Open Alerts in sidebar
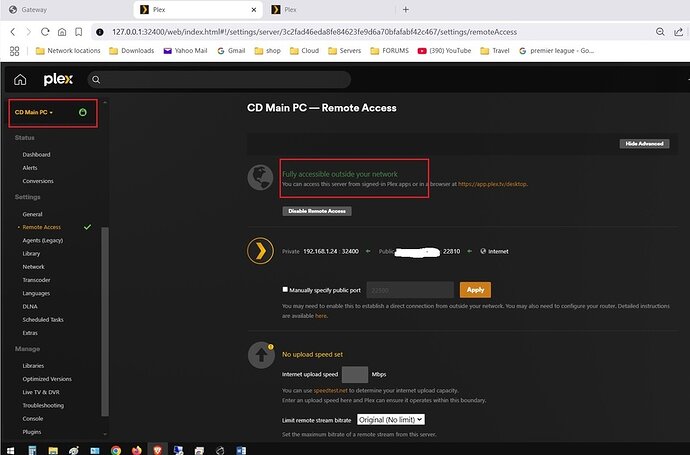The width and height of the screenshot is (690, 455). point(30,168)
